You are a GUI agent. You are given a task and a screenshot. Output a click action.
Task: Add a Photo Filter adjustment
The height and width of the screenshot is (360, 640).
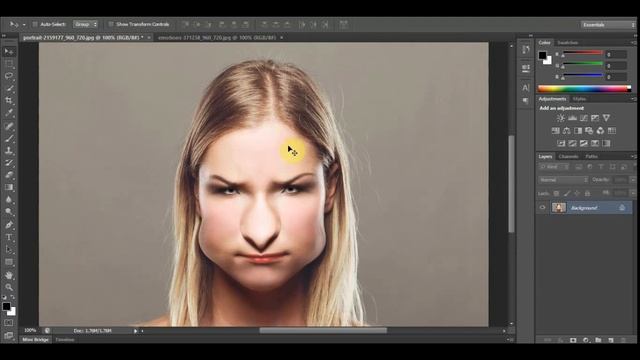tap(589, 131)
